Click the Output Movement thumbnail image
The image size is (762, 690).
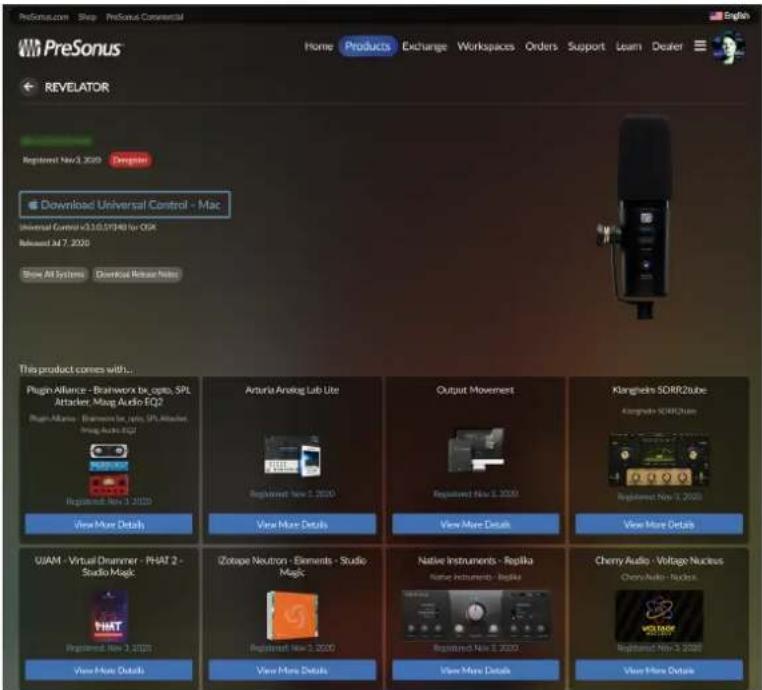click(x=475, y=450)
